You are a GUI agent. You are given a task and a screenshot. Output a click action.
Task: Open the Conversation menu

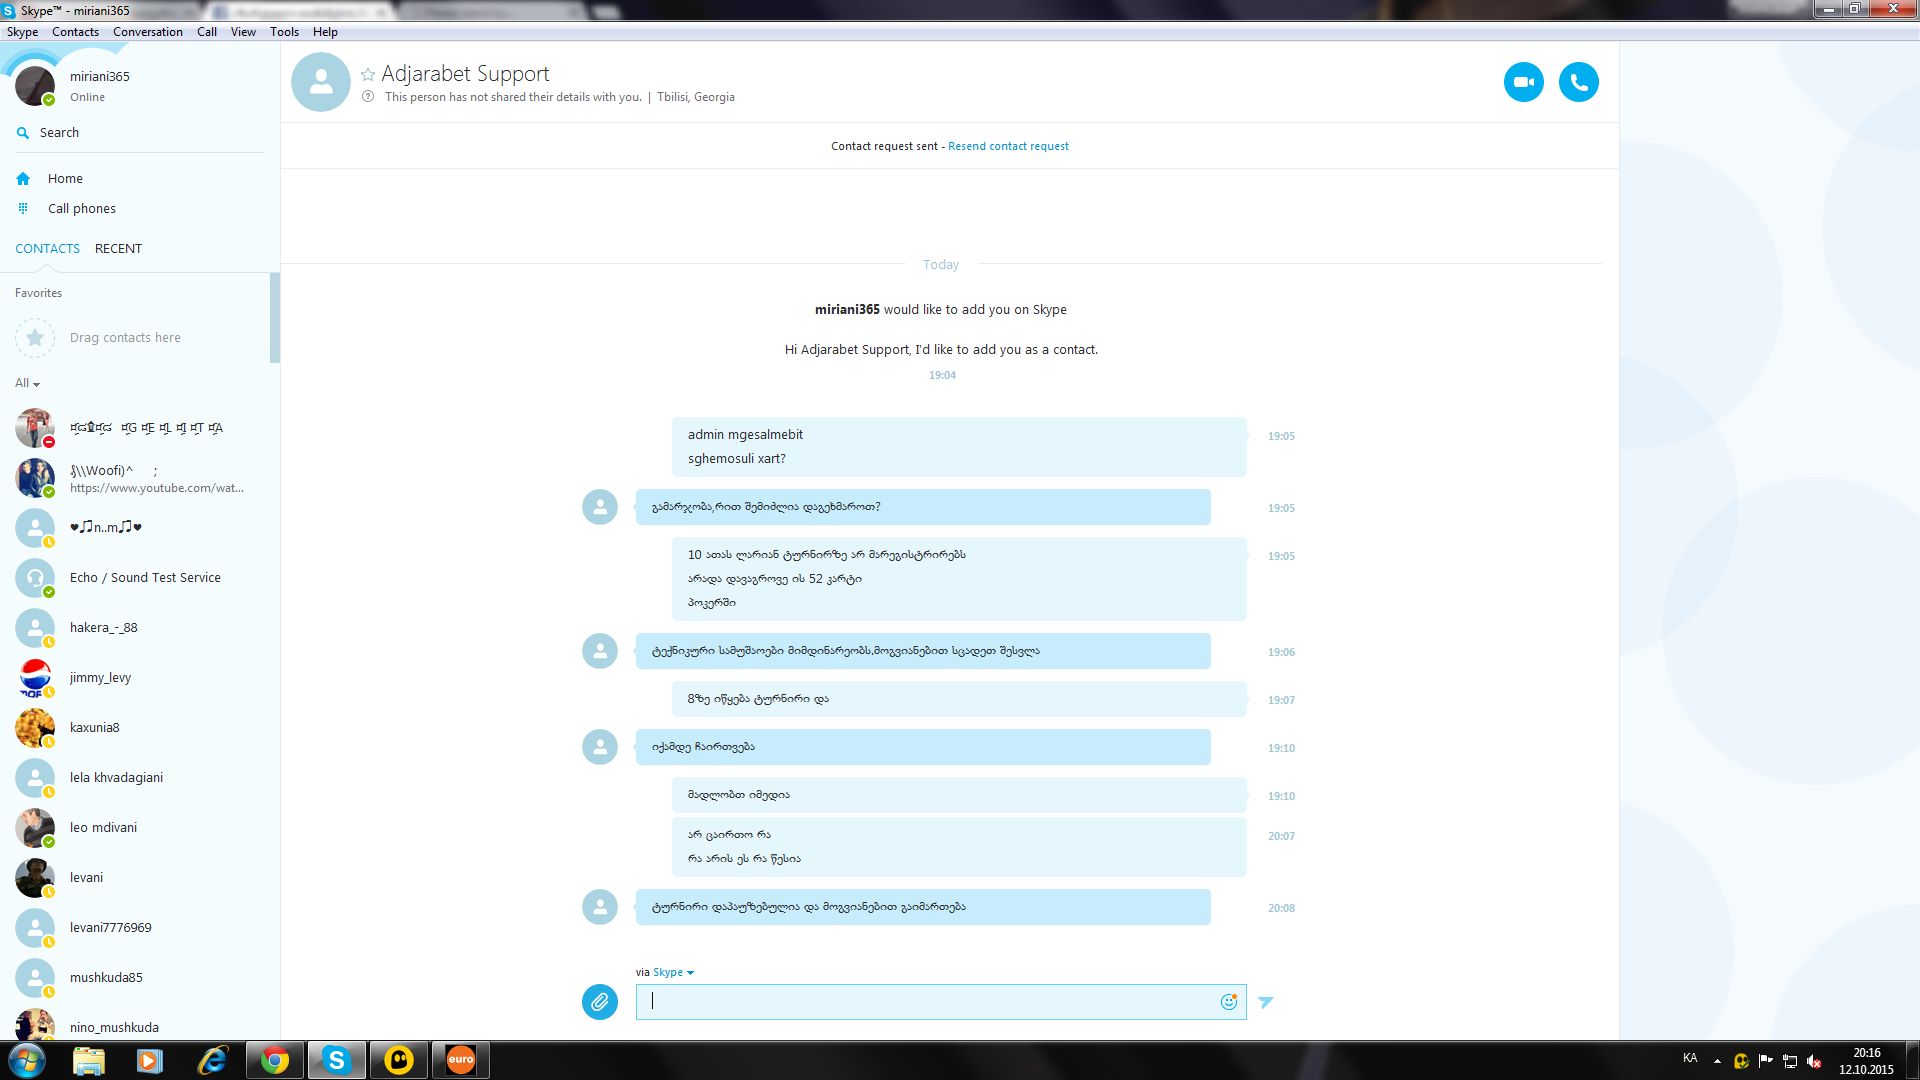(147, 32)
